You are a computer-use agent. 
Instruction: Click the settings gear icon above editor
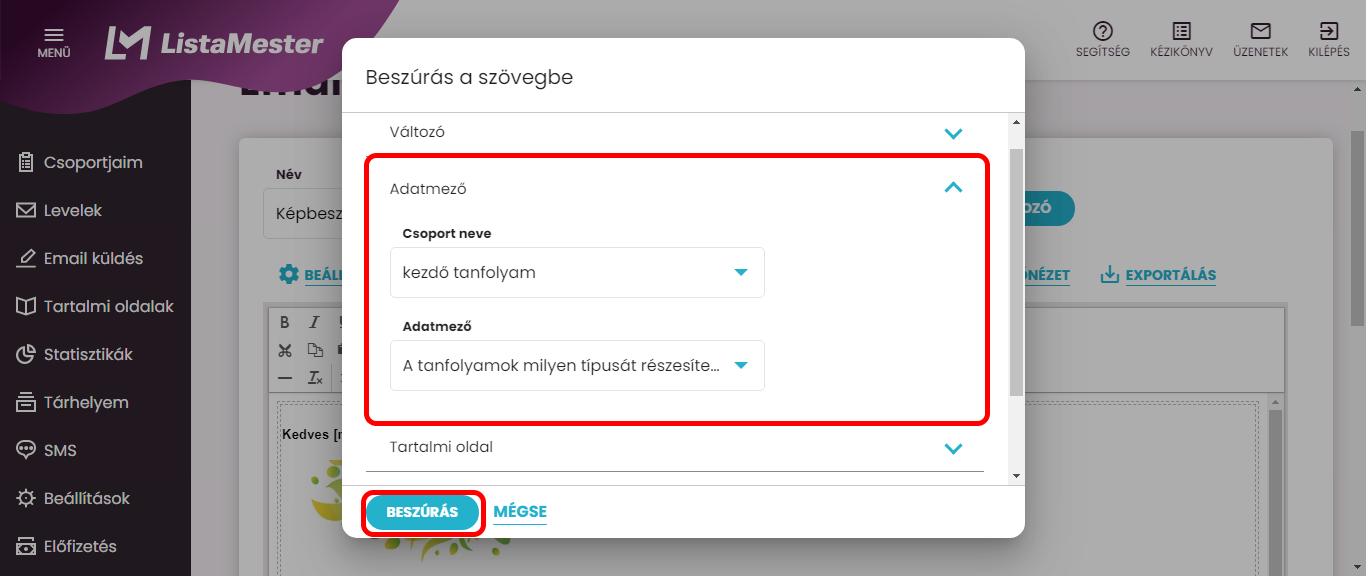(289, 275)
